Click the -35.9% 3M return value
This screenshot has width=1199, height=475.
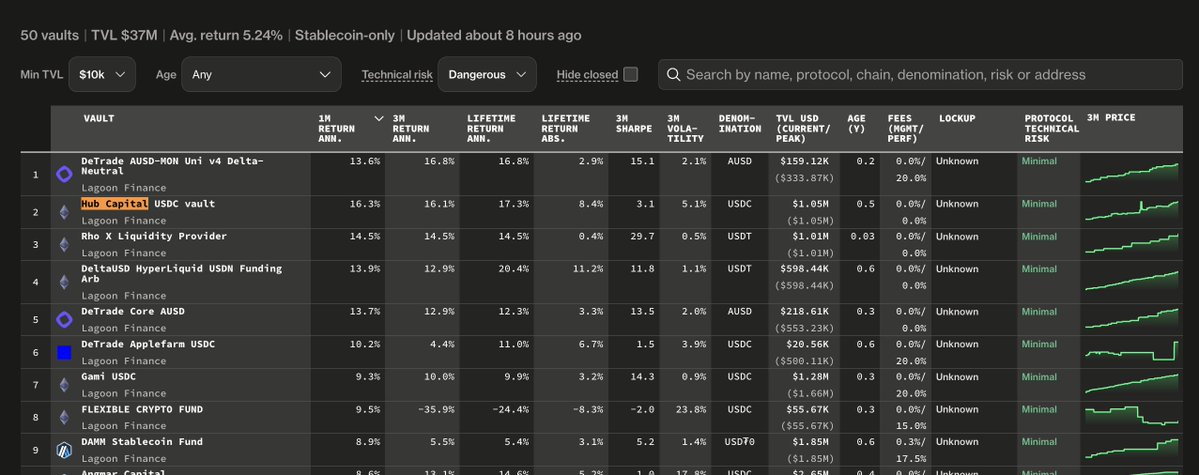[x=436, y=409]
